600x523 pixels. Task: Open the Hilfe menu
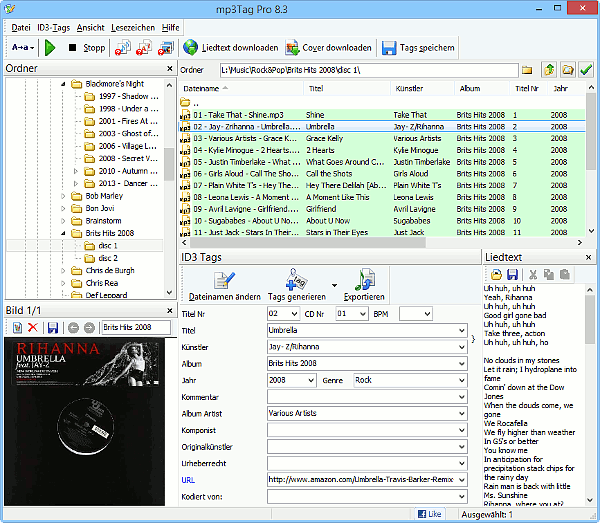(170, 28)
